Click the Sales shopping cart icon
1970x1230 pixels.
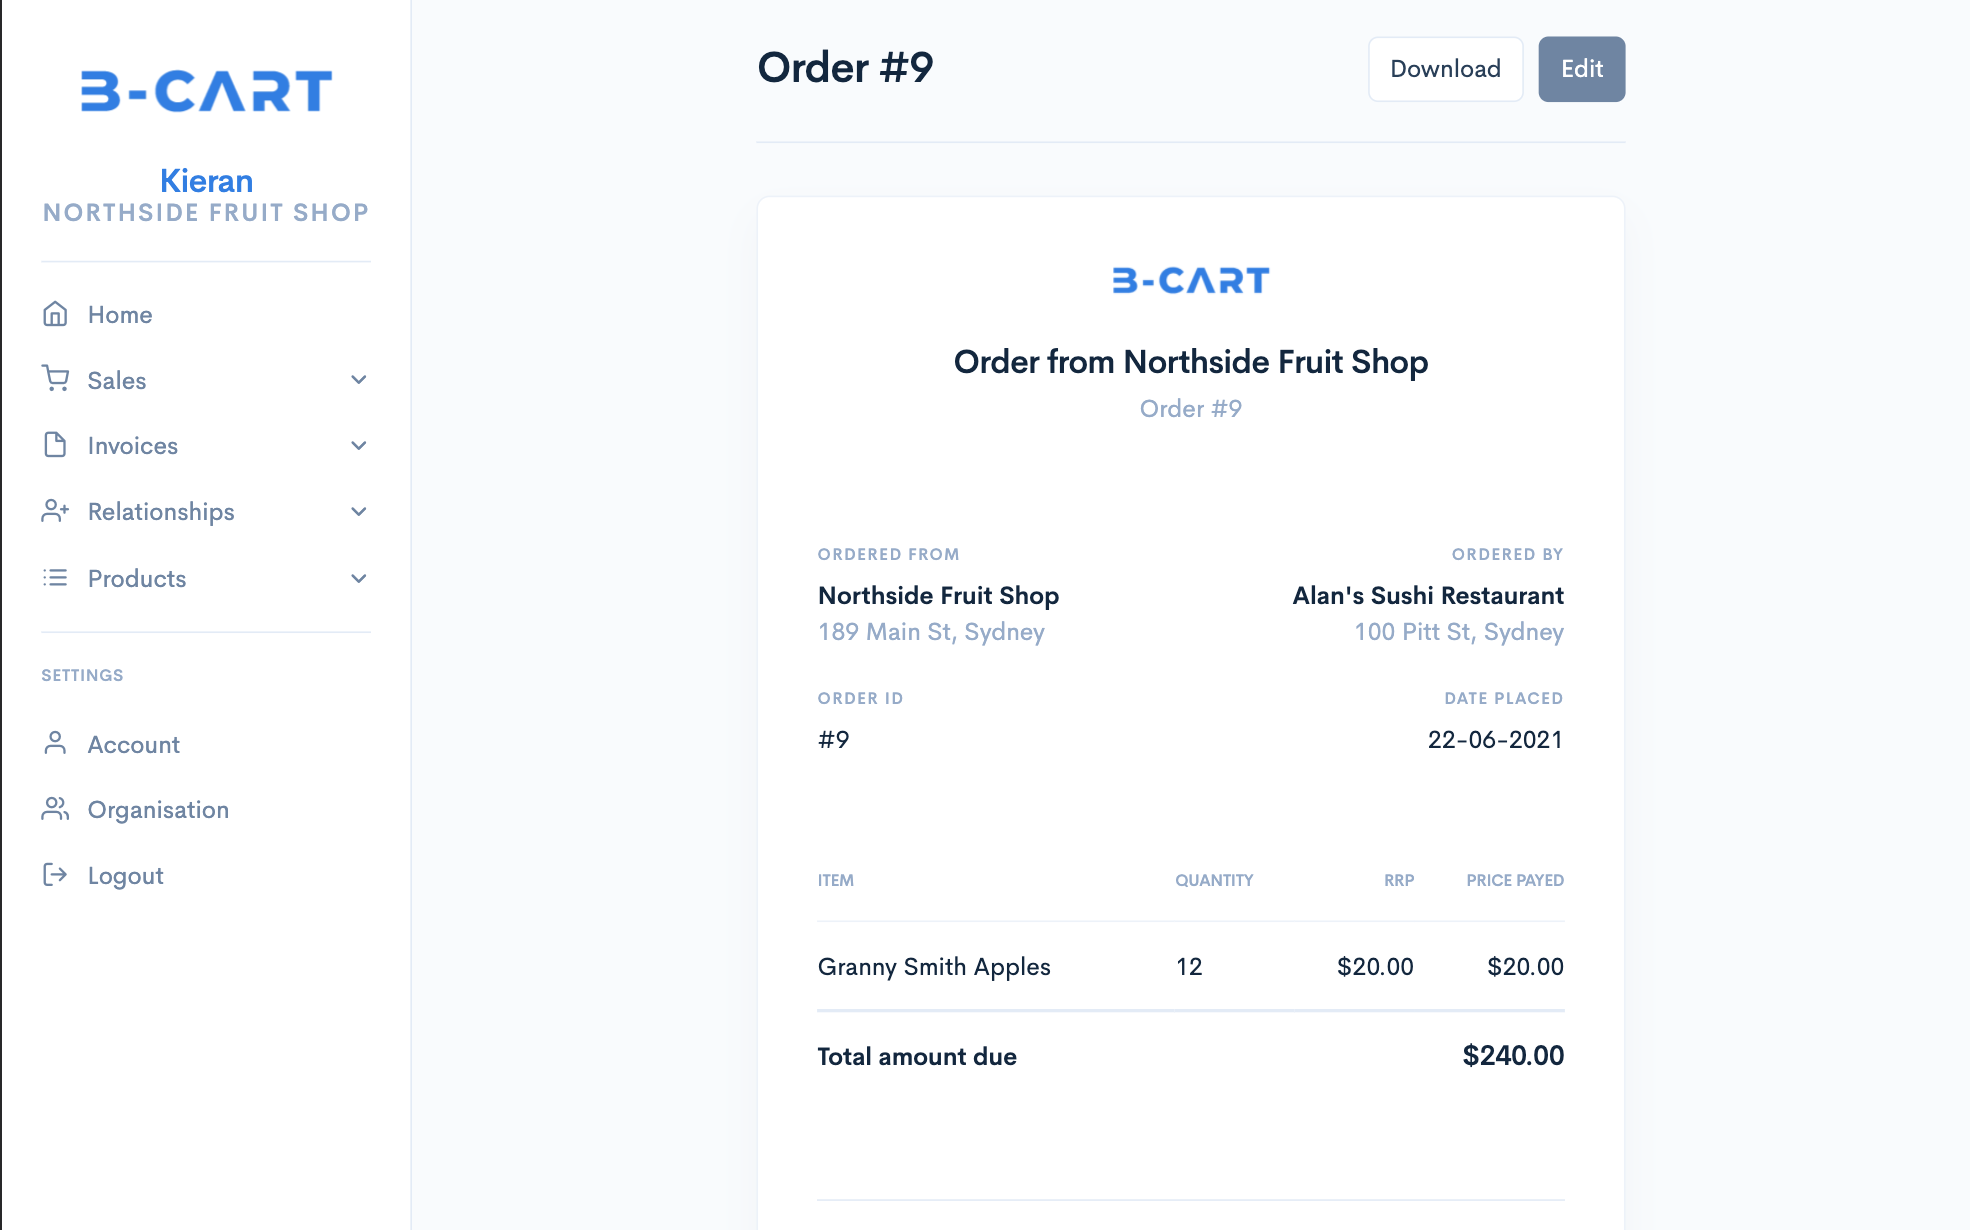[x=55, y=380]
